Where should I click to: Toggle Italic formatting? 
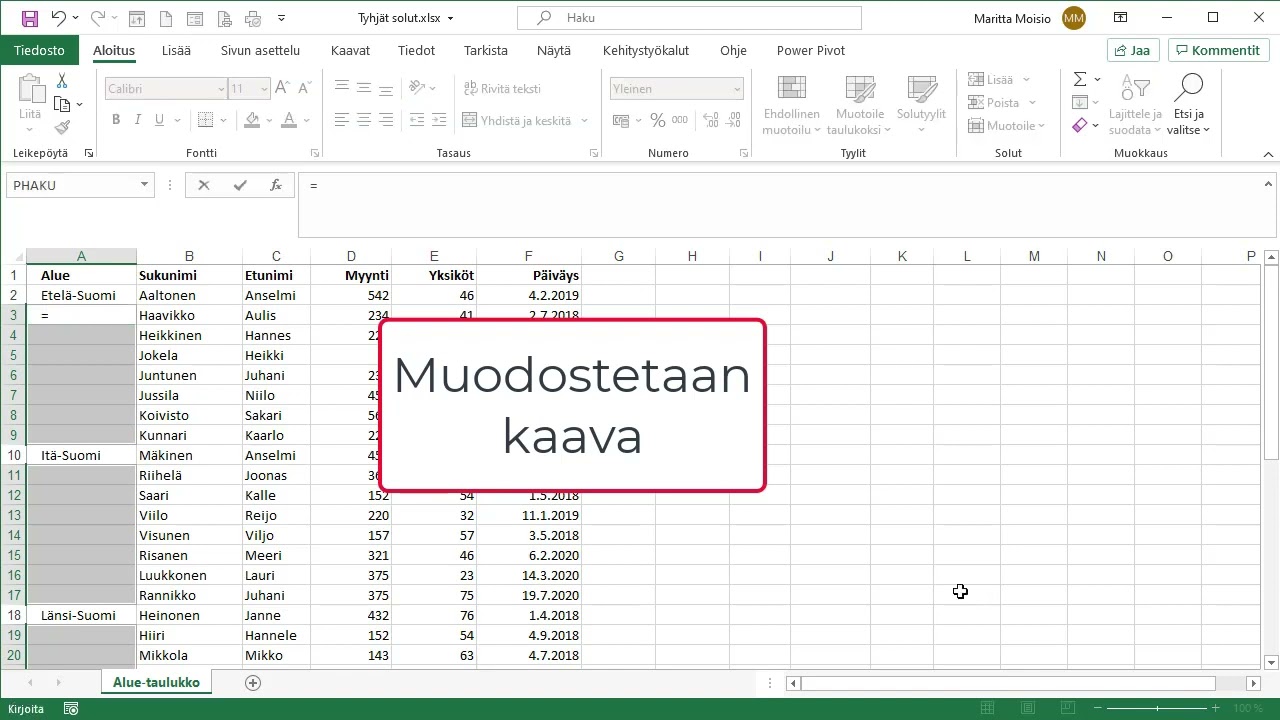138,120
